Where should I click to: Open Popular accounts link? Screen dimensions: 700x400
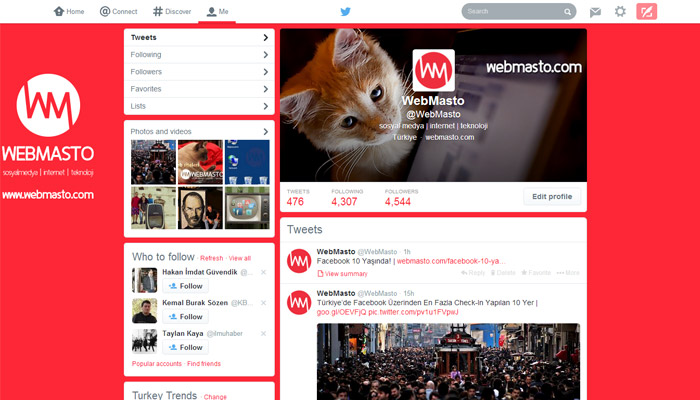(x=157, y=364)
